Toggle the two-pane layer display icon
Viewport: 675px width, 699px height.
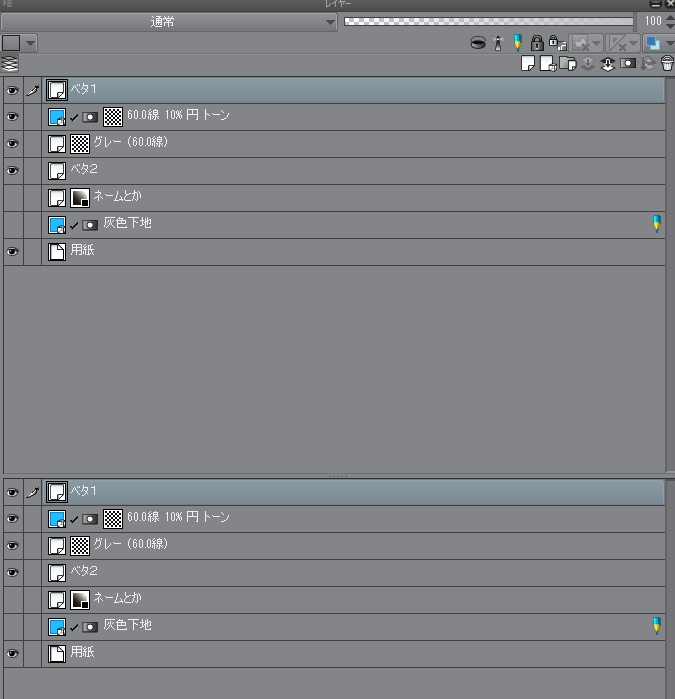10,64
